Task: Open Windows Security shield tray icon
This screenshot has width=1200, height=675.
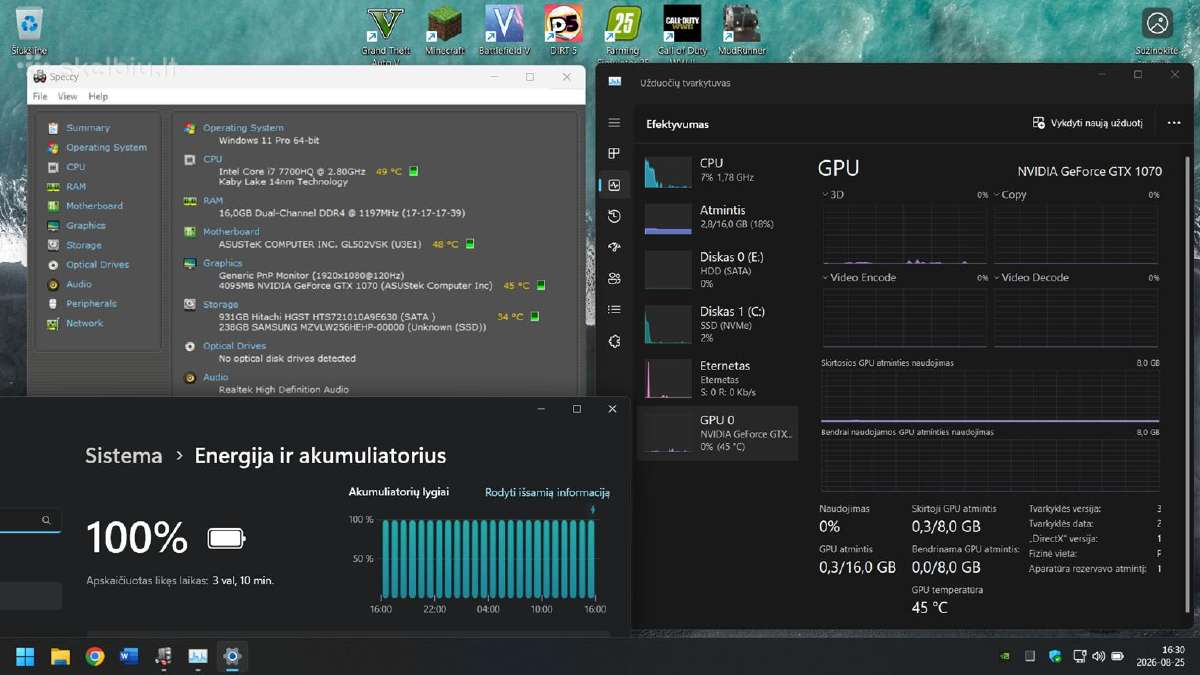Action: tap(1055, 657)
